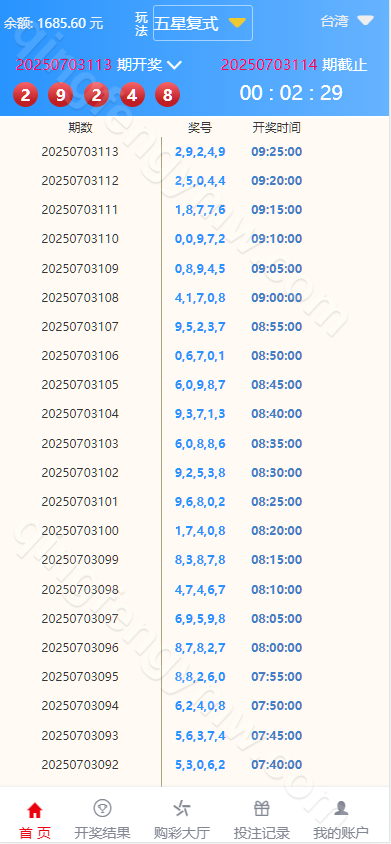The image size is (391, 844).
Task: Click the 余额 1685.60 元 balance text
Action: coord(53,23)
